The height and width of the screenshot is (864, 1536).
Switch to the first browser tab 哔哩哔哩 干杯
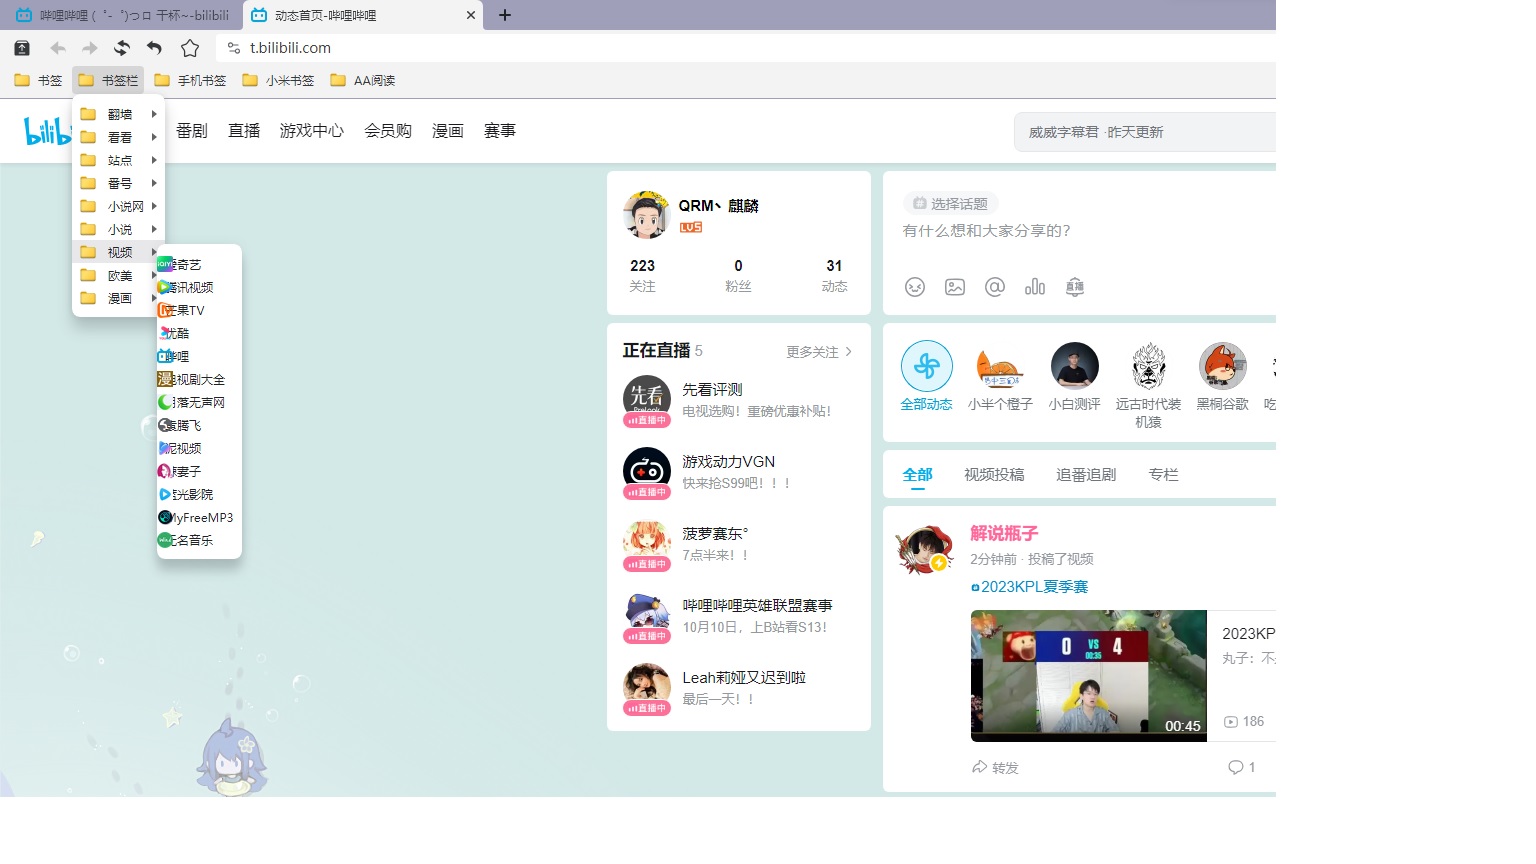point(121,15)
